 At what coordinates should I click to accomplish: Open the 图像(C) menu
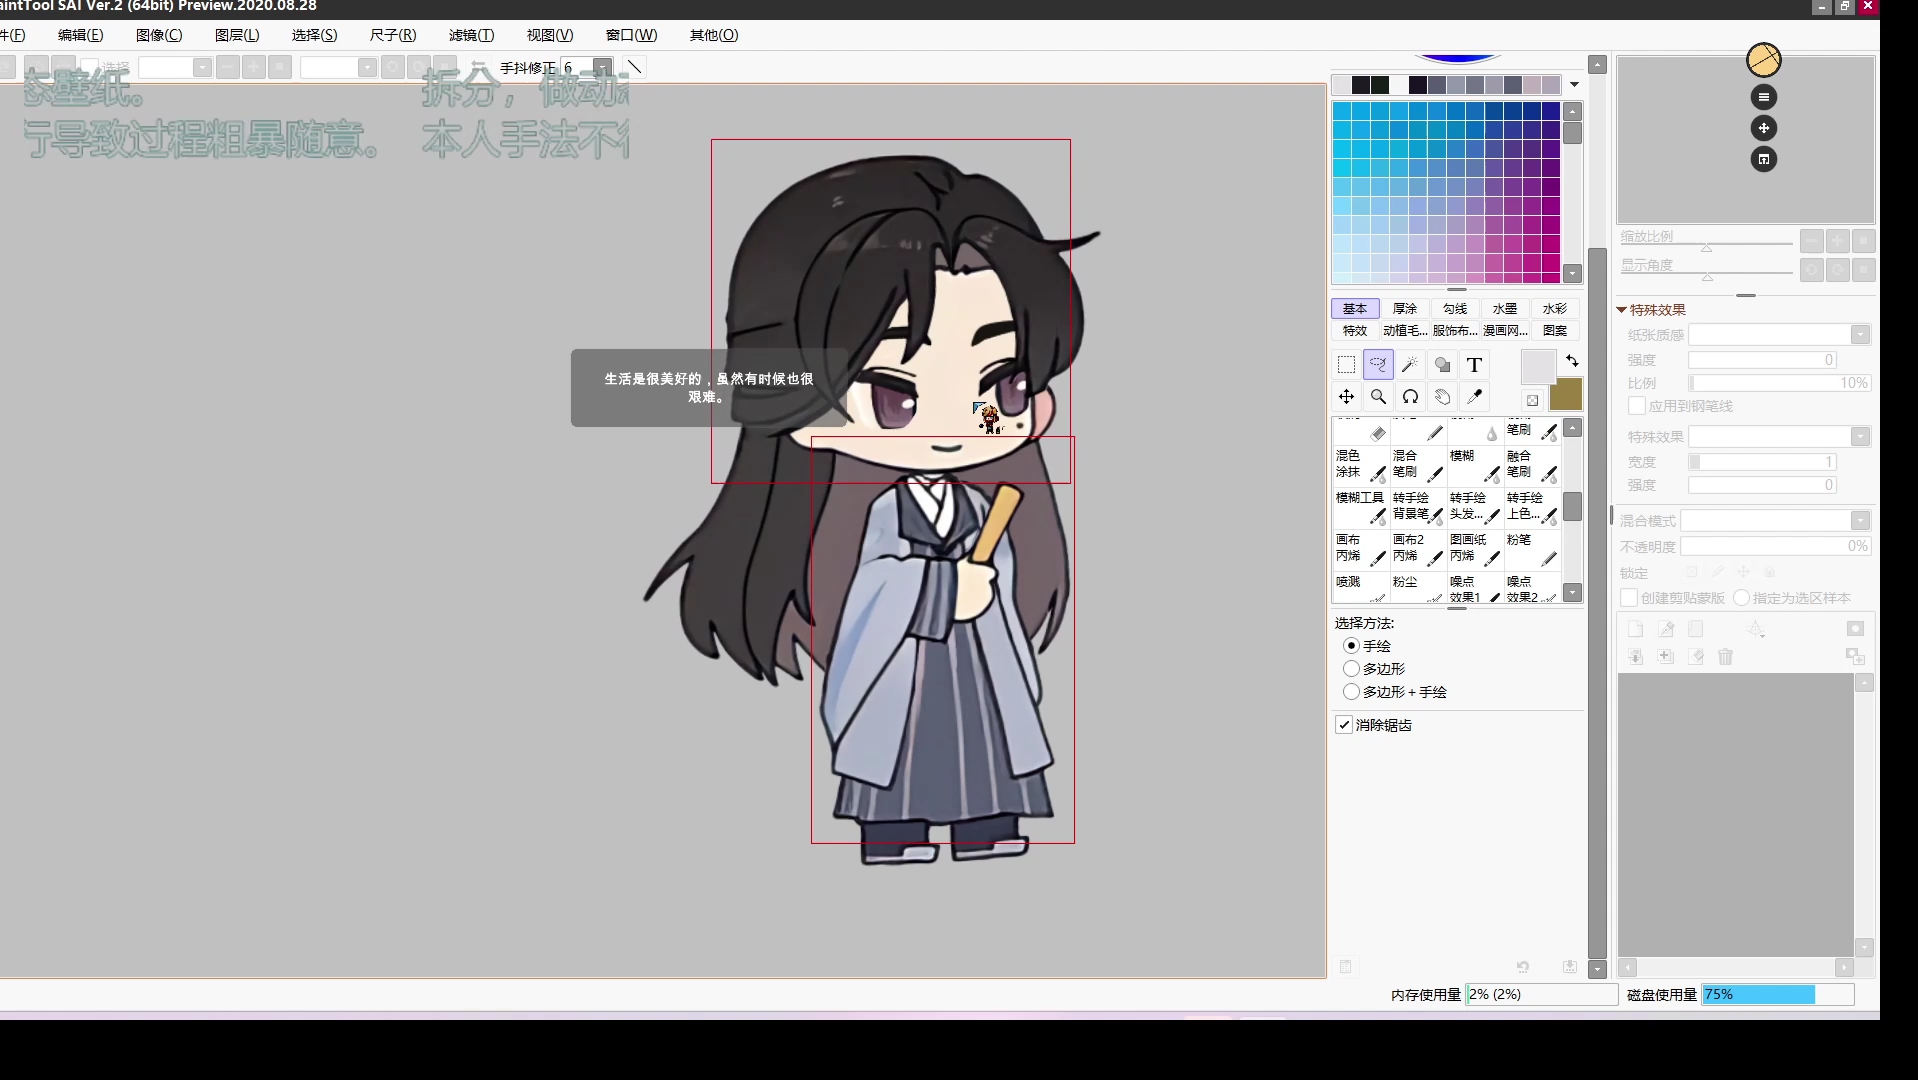[159, 35]
